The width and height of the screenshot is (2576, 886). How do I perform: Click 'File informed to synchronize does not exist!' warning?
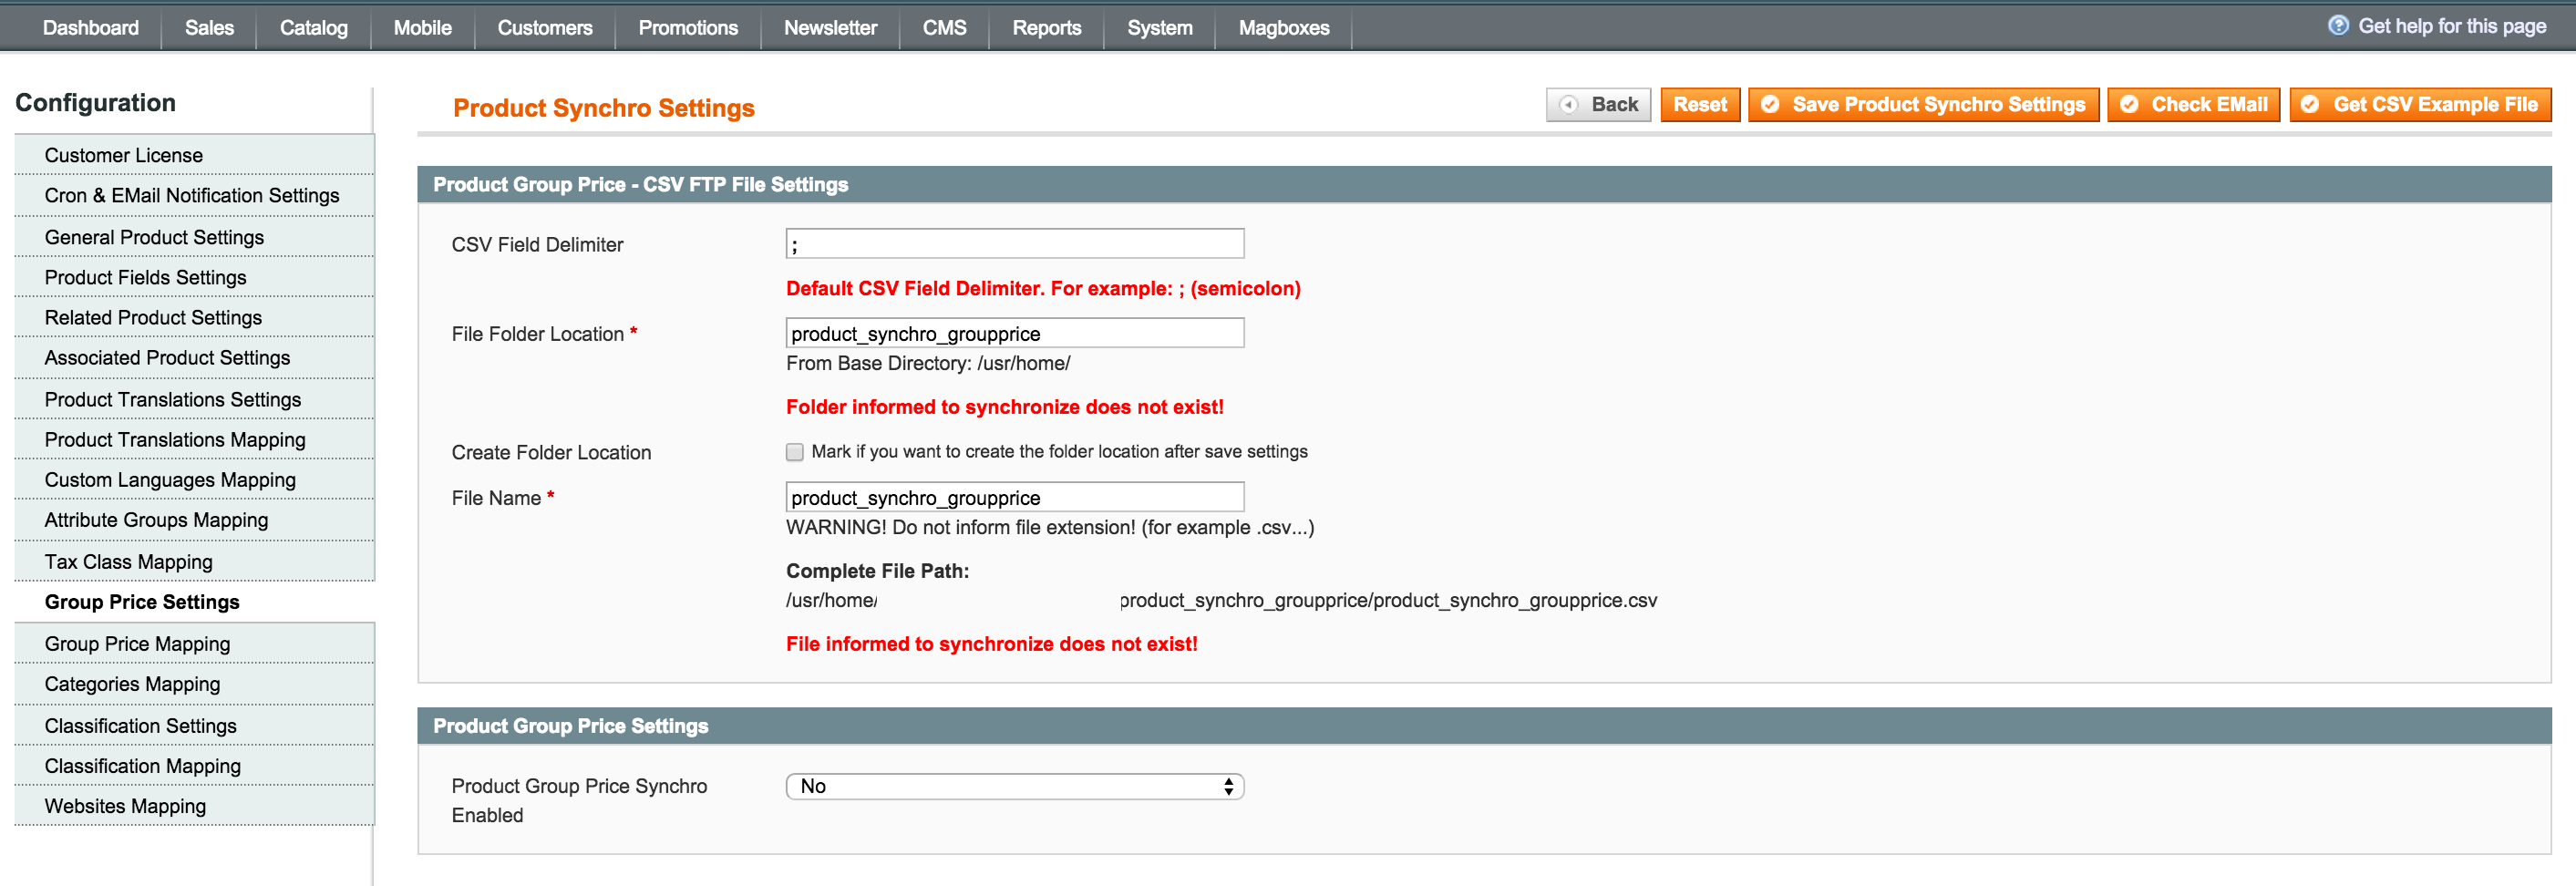coord(991,644)
